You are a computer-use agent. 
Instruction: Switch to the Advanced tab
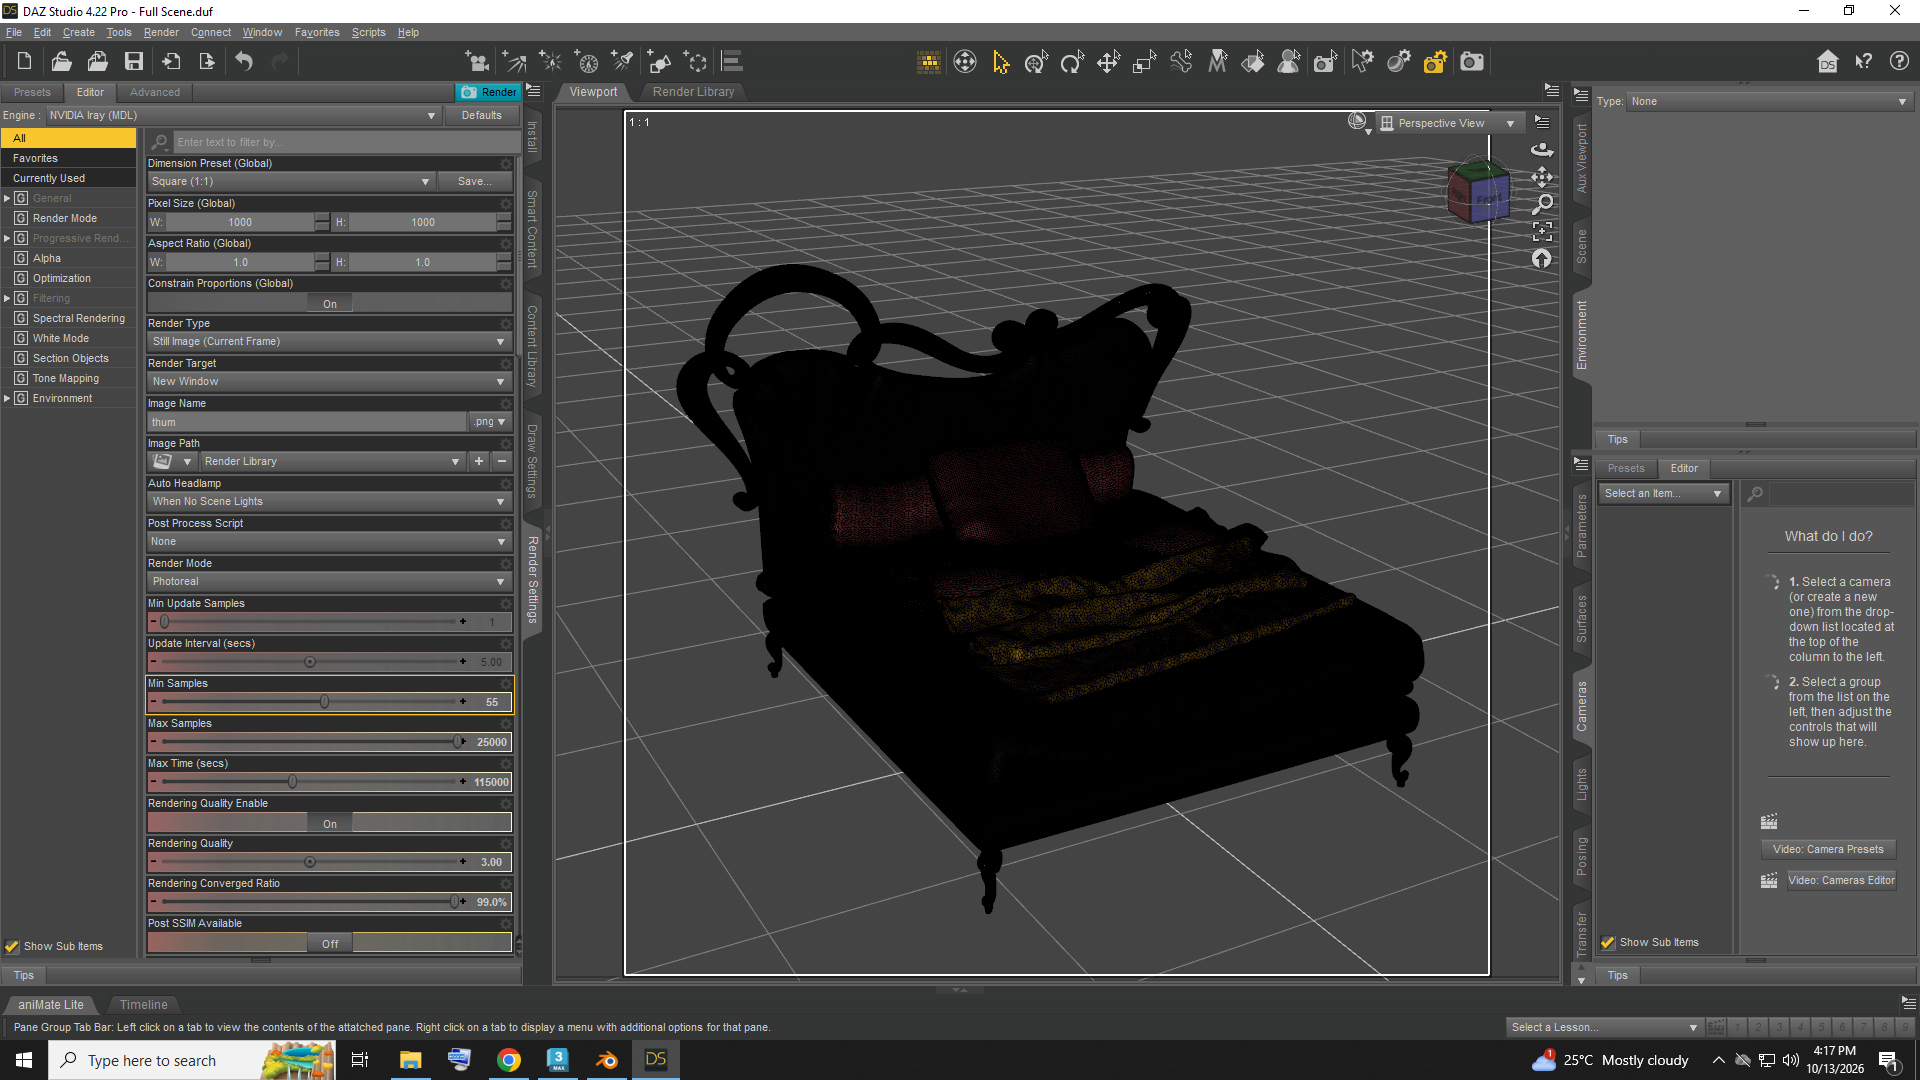pos(155,92)
